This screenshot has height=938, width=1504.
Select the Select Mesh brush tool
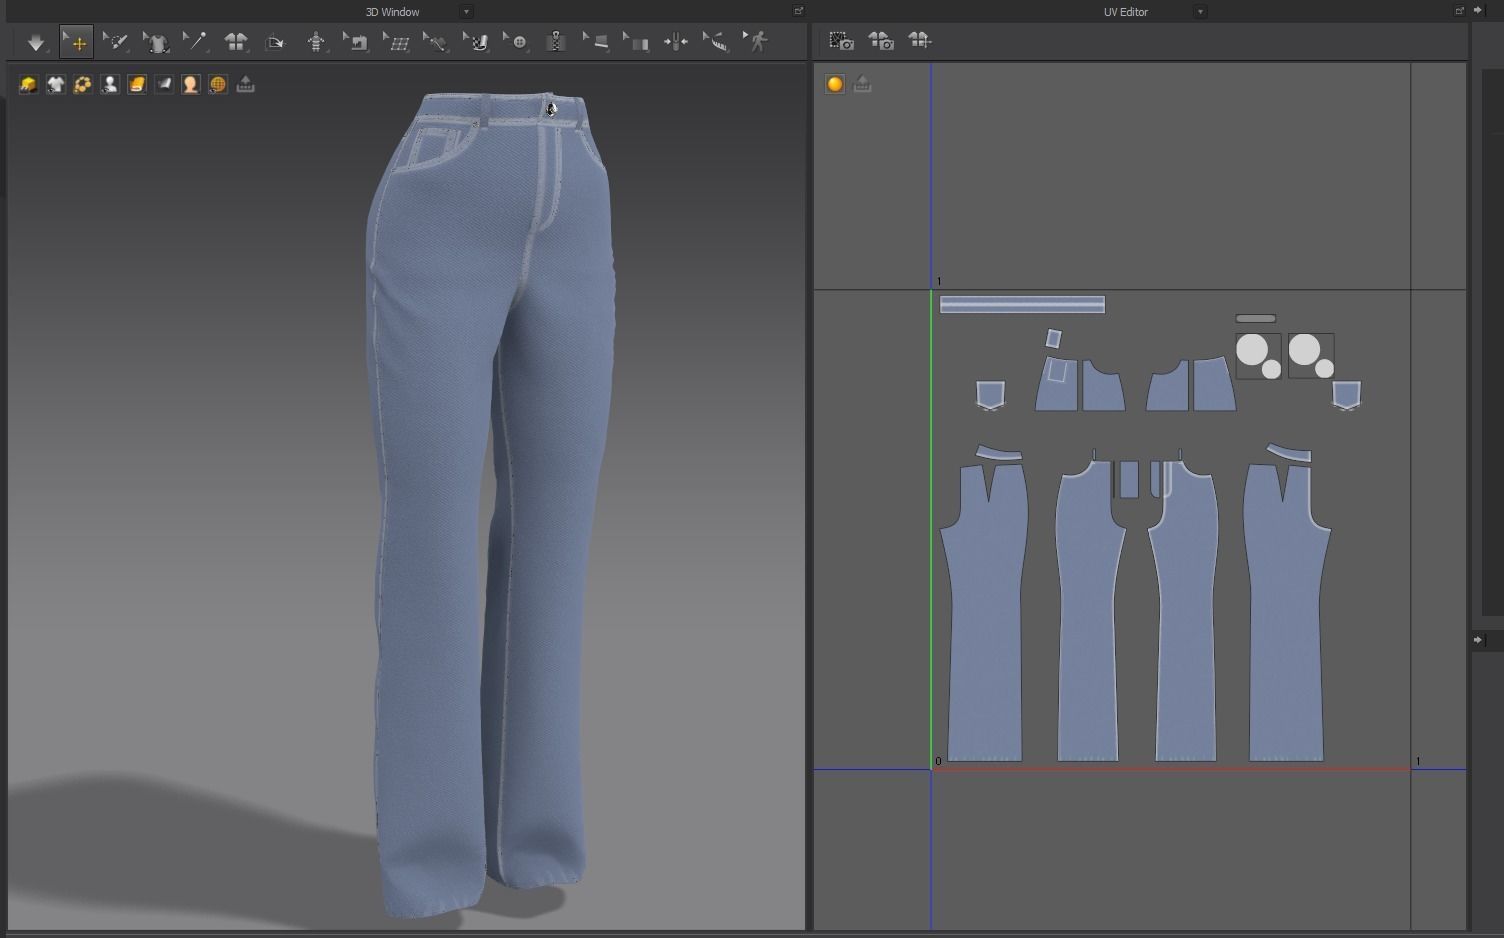pos(116,42)
